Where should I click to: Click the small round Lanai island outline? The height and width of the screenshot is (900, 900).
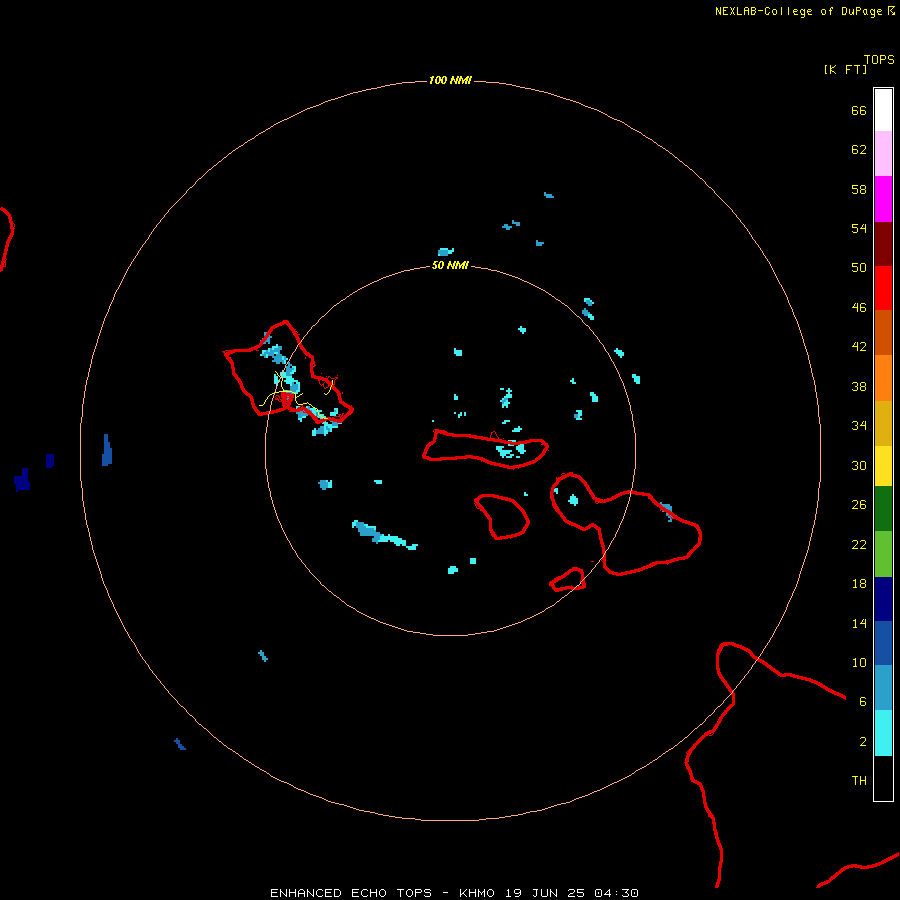point(502,517)
